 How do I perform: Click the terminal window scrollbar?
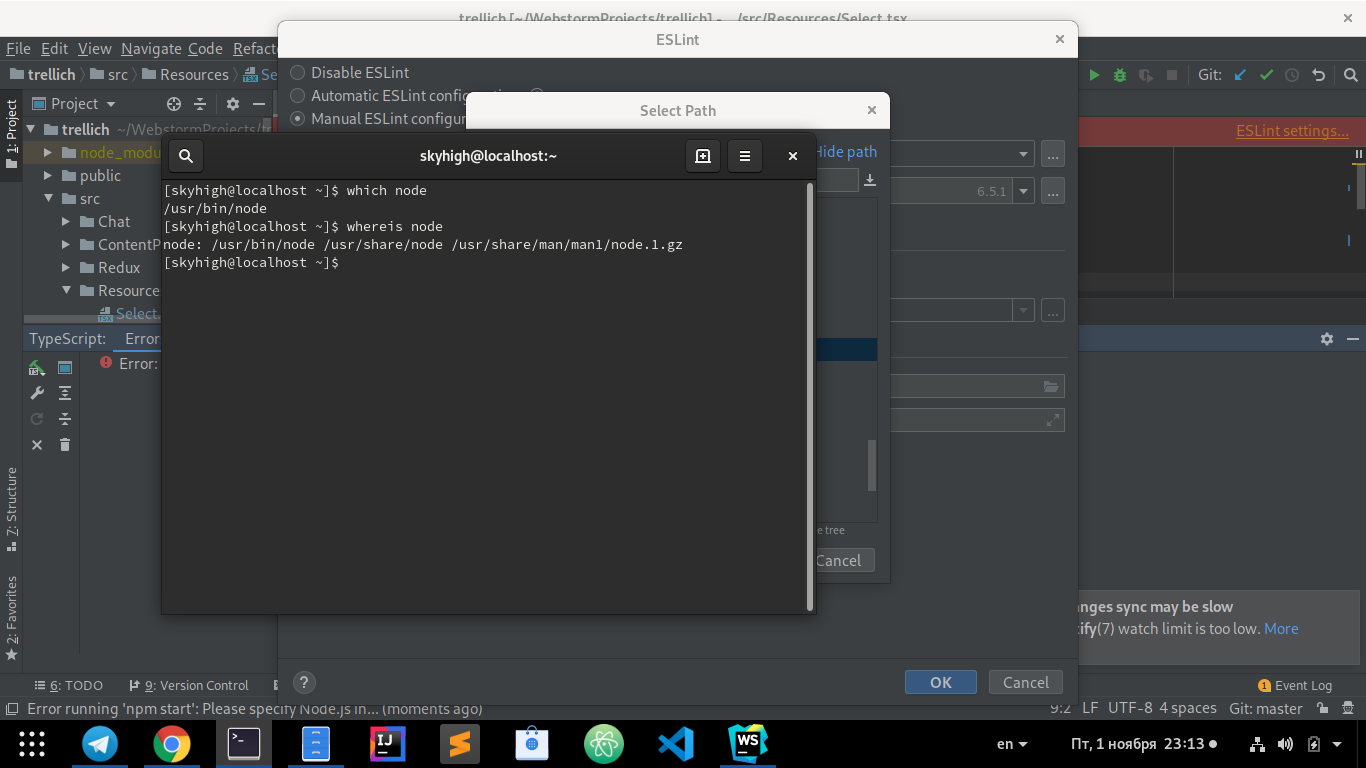(x=809, y=396)
